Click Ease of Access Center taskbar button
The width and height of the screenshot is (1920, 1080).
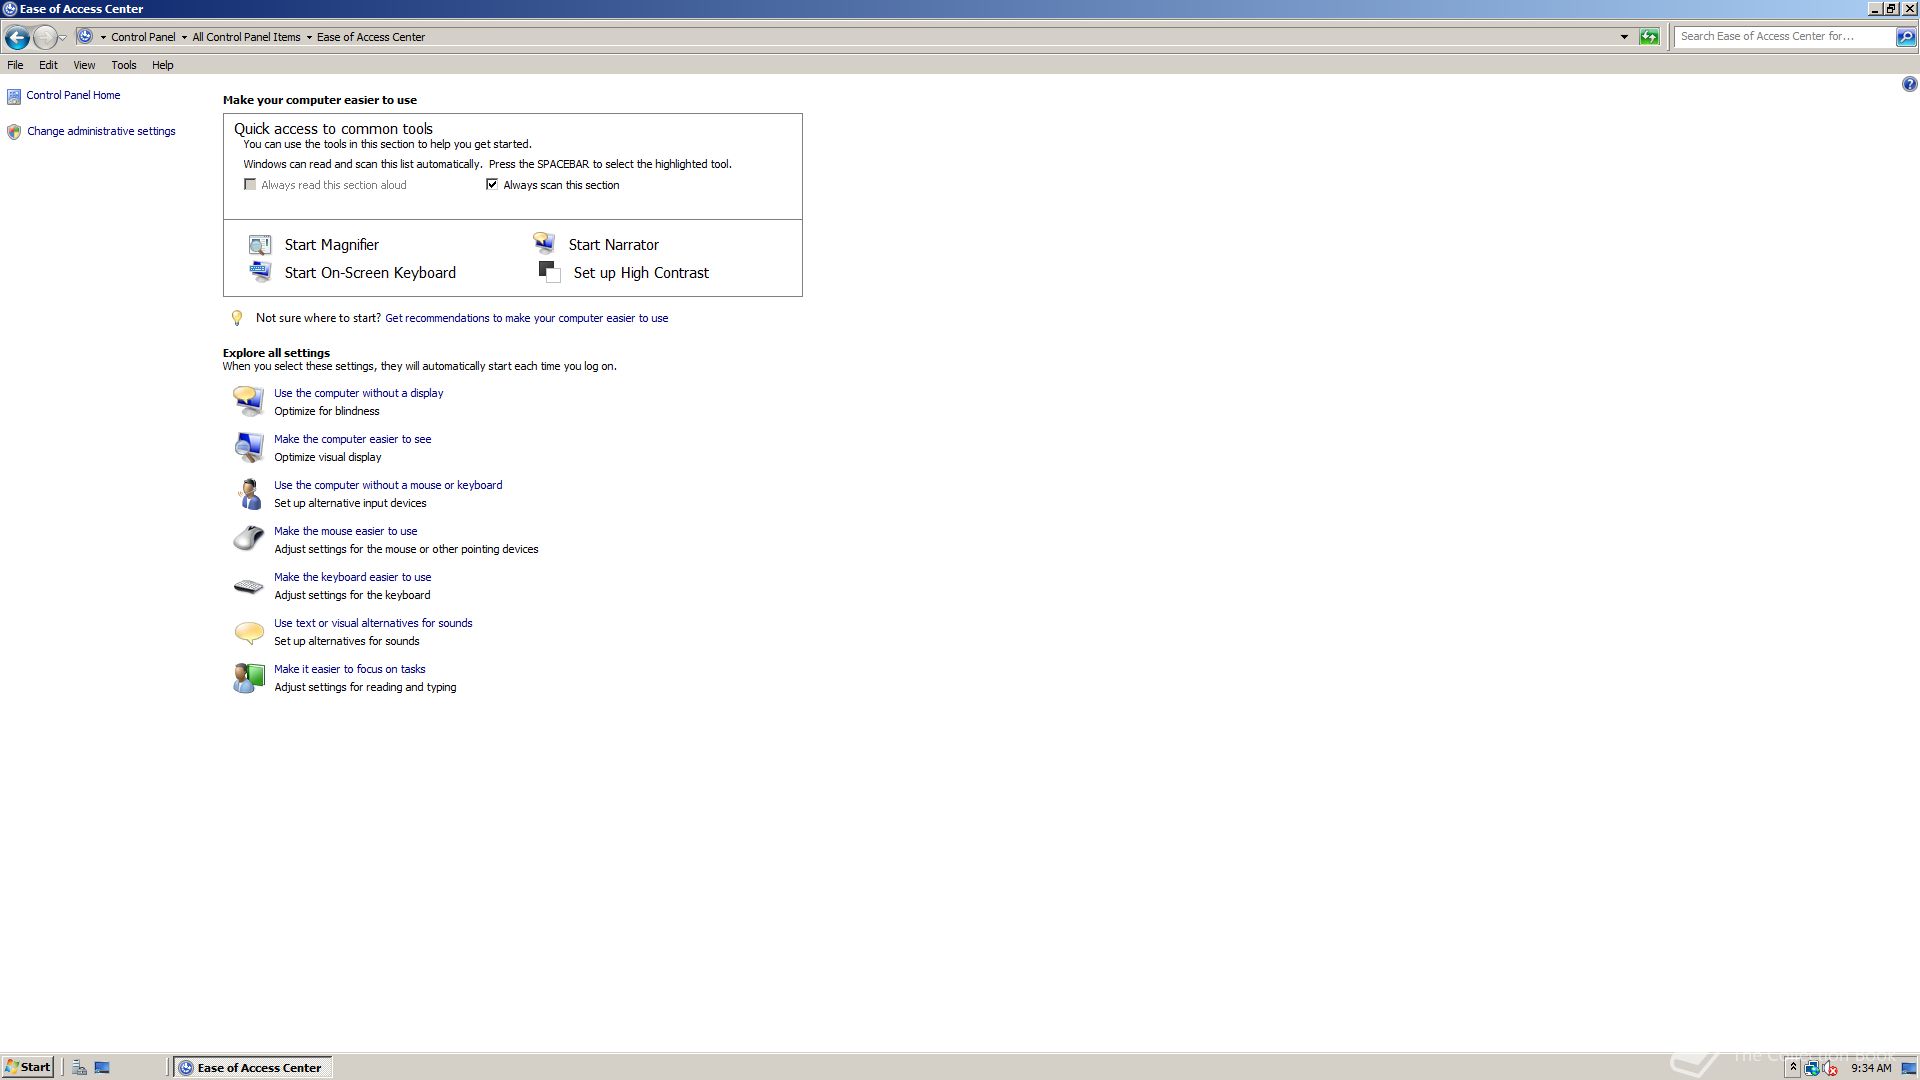pyautogui.click(x=252, y=1068)
